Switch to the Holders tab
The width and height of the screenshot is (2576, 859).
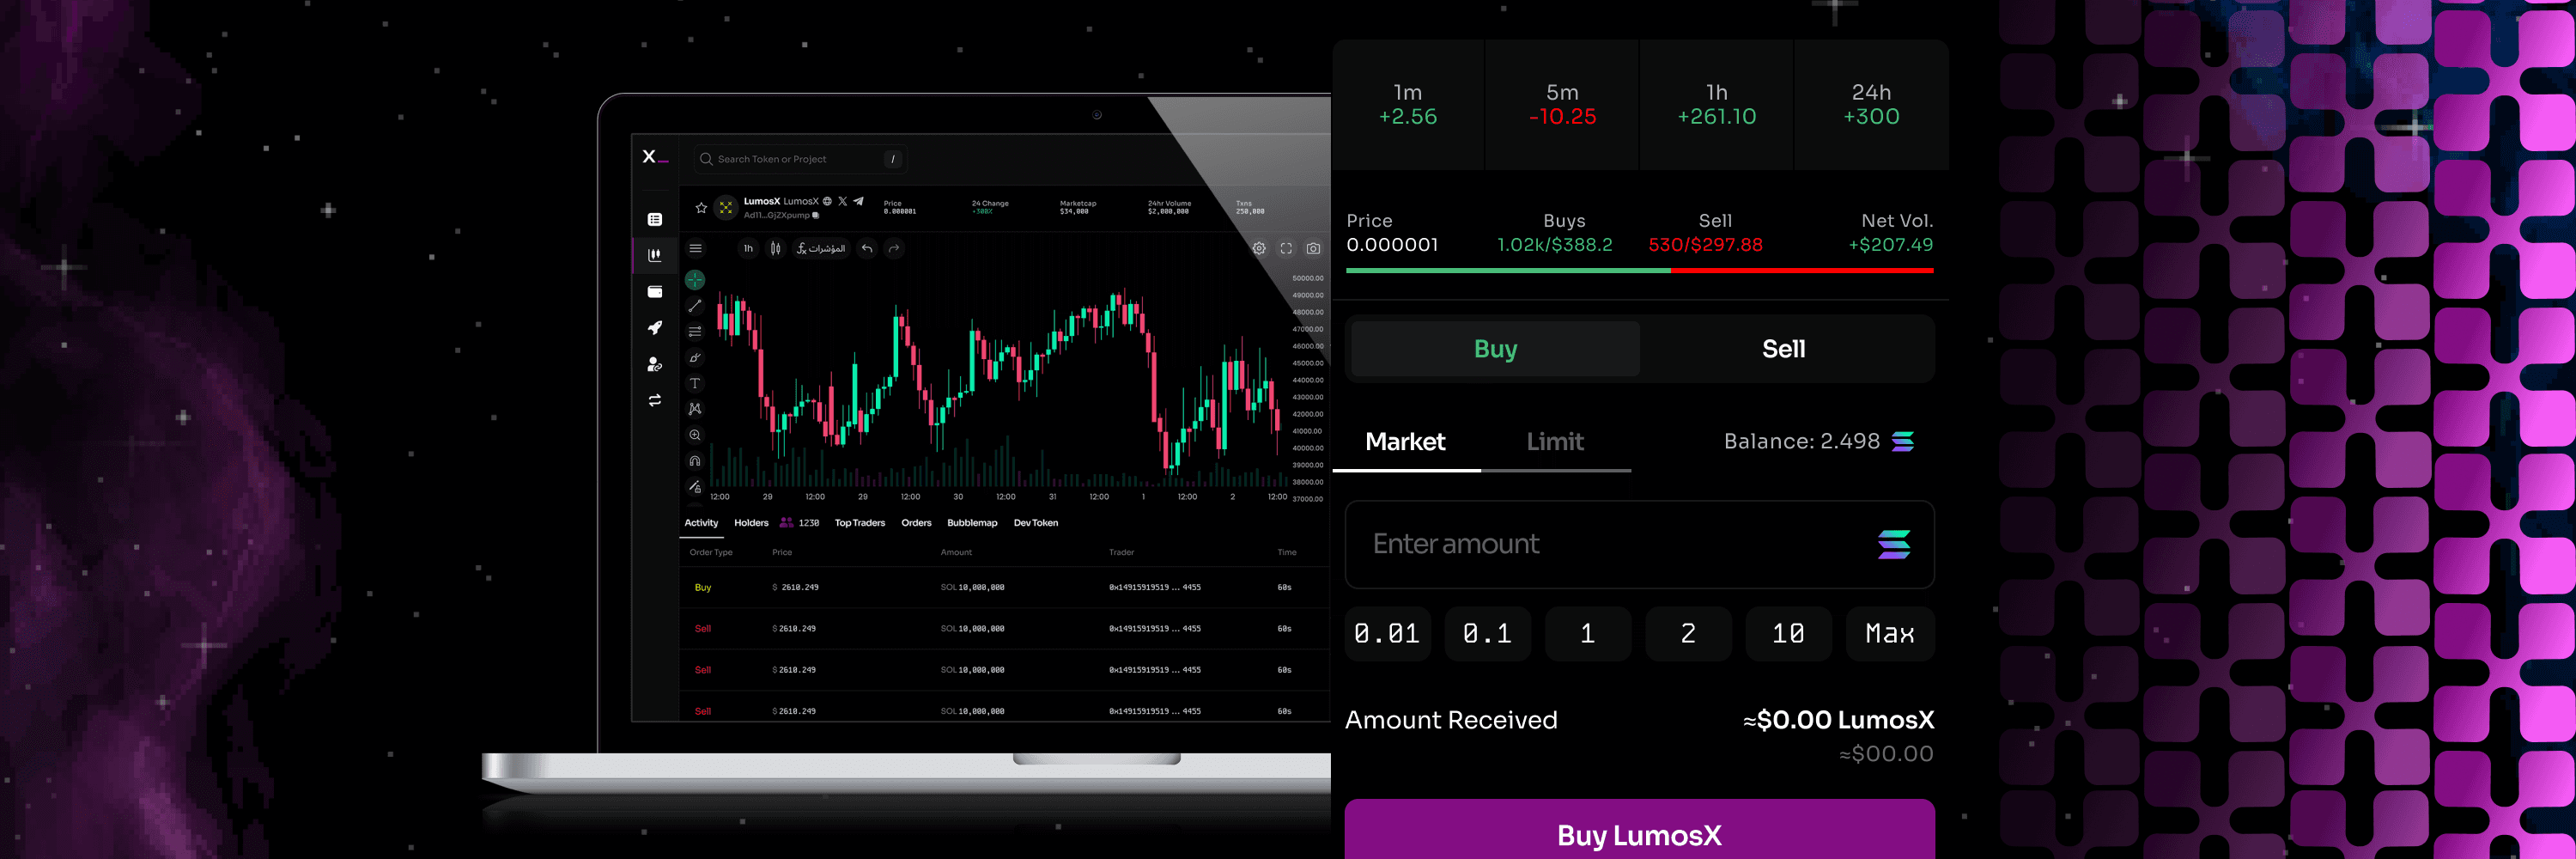751,523
